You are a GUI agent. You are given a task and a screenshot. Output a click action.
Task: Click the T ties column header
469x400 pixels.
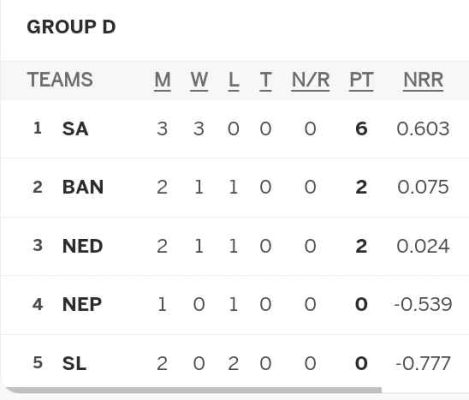(x=265, y=81)
